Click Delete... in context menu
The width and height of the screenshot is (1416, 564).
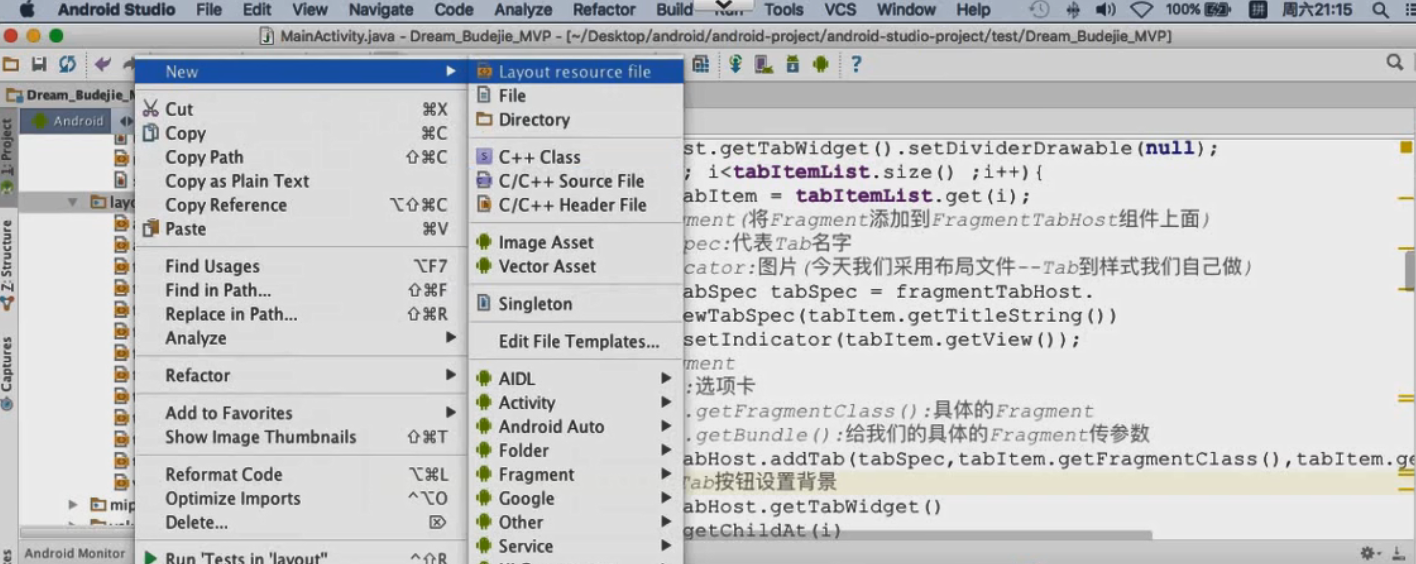click(x=301, y=523)
